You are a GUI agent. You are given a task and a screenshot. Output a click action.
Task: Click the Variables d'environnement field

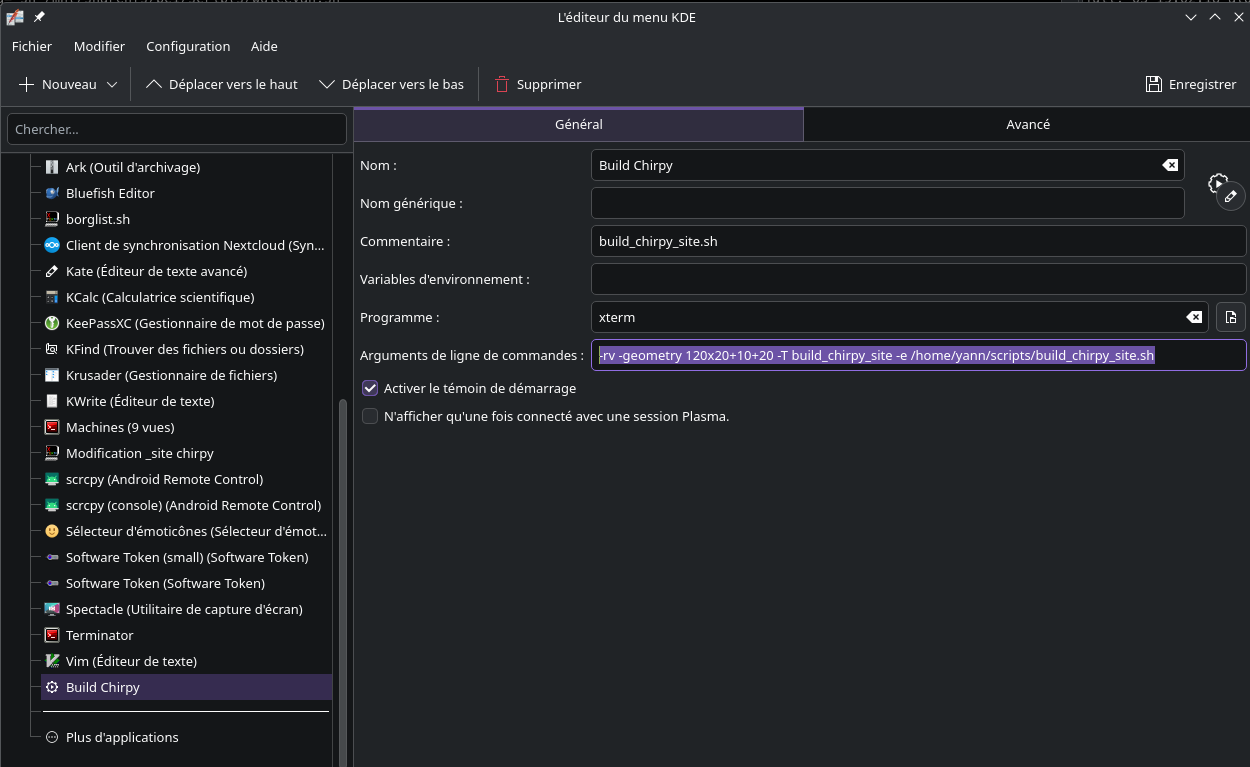[x=918, y=279]
